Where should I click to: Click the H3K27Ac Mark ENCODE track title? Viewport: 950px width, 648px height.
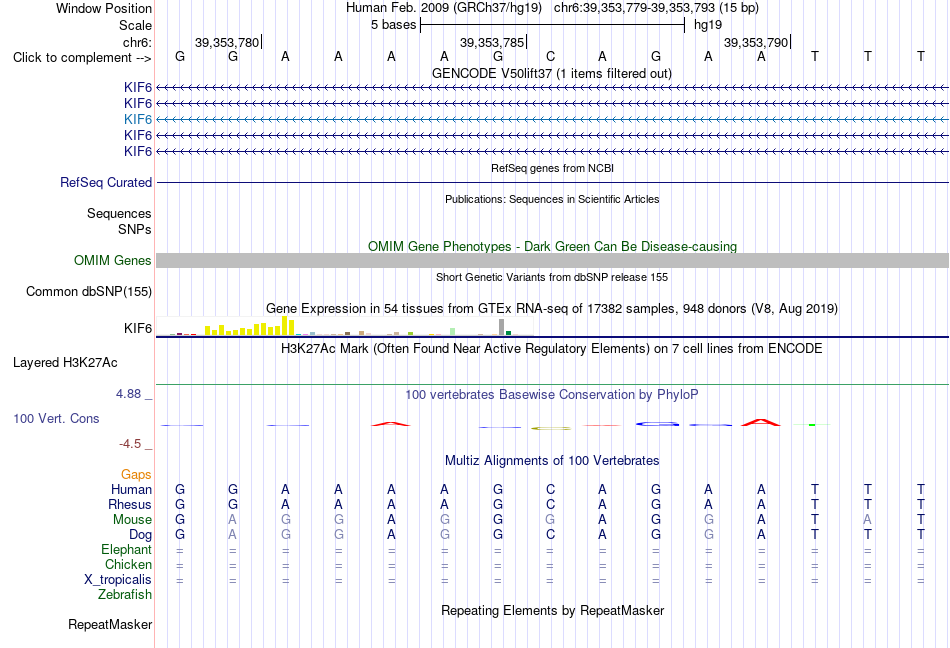point(552,349)
